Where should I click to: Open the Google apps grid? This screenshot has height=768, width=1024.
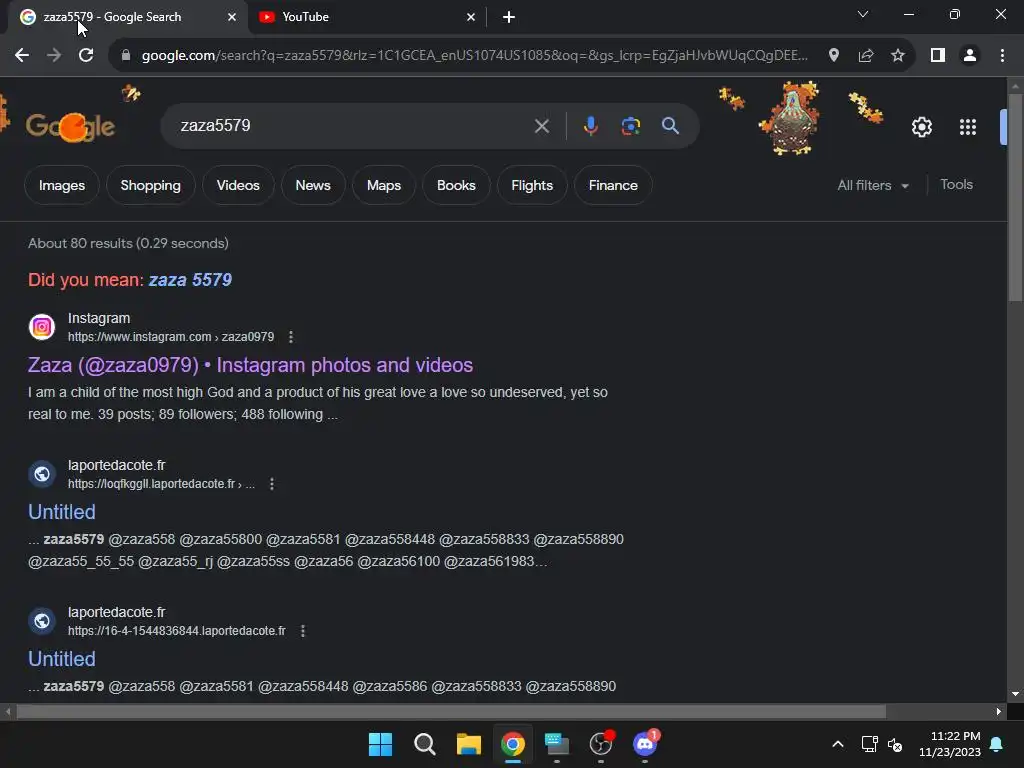968,127
